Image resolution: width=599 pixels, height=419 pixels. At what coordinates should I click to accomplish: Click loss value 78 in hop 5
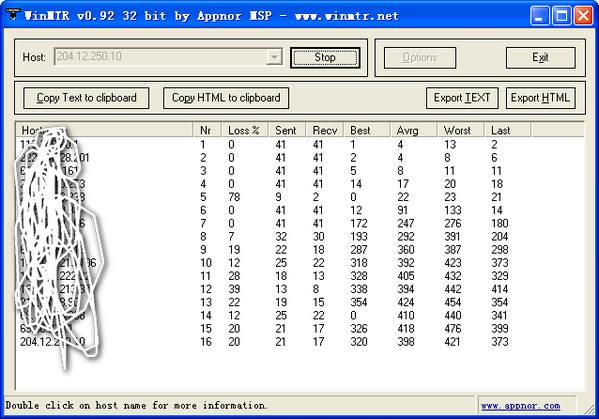(234, 197)
